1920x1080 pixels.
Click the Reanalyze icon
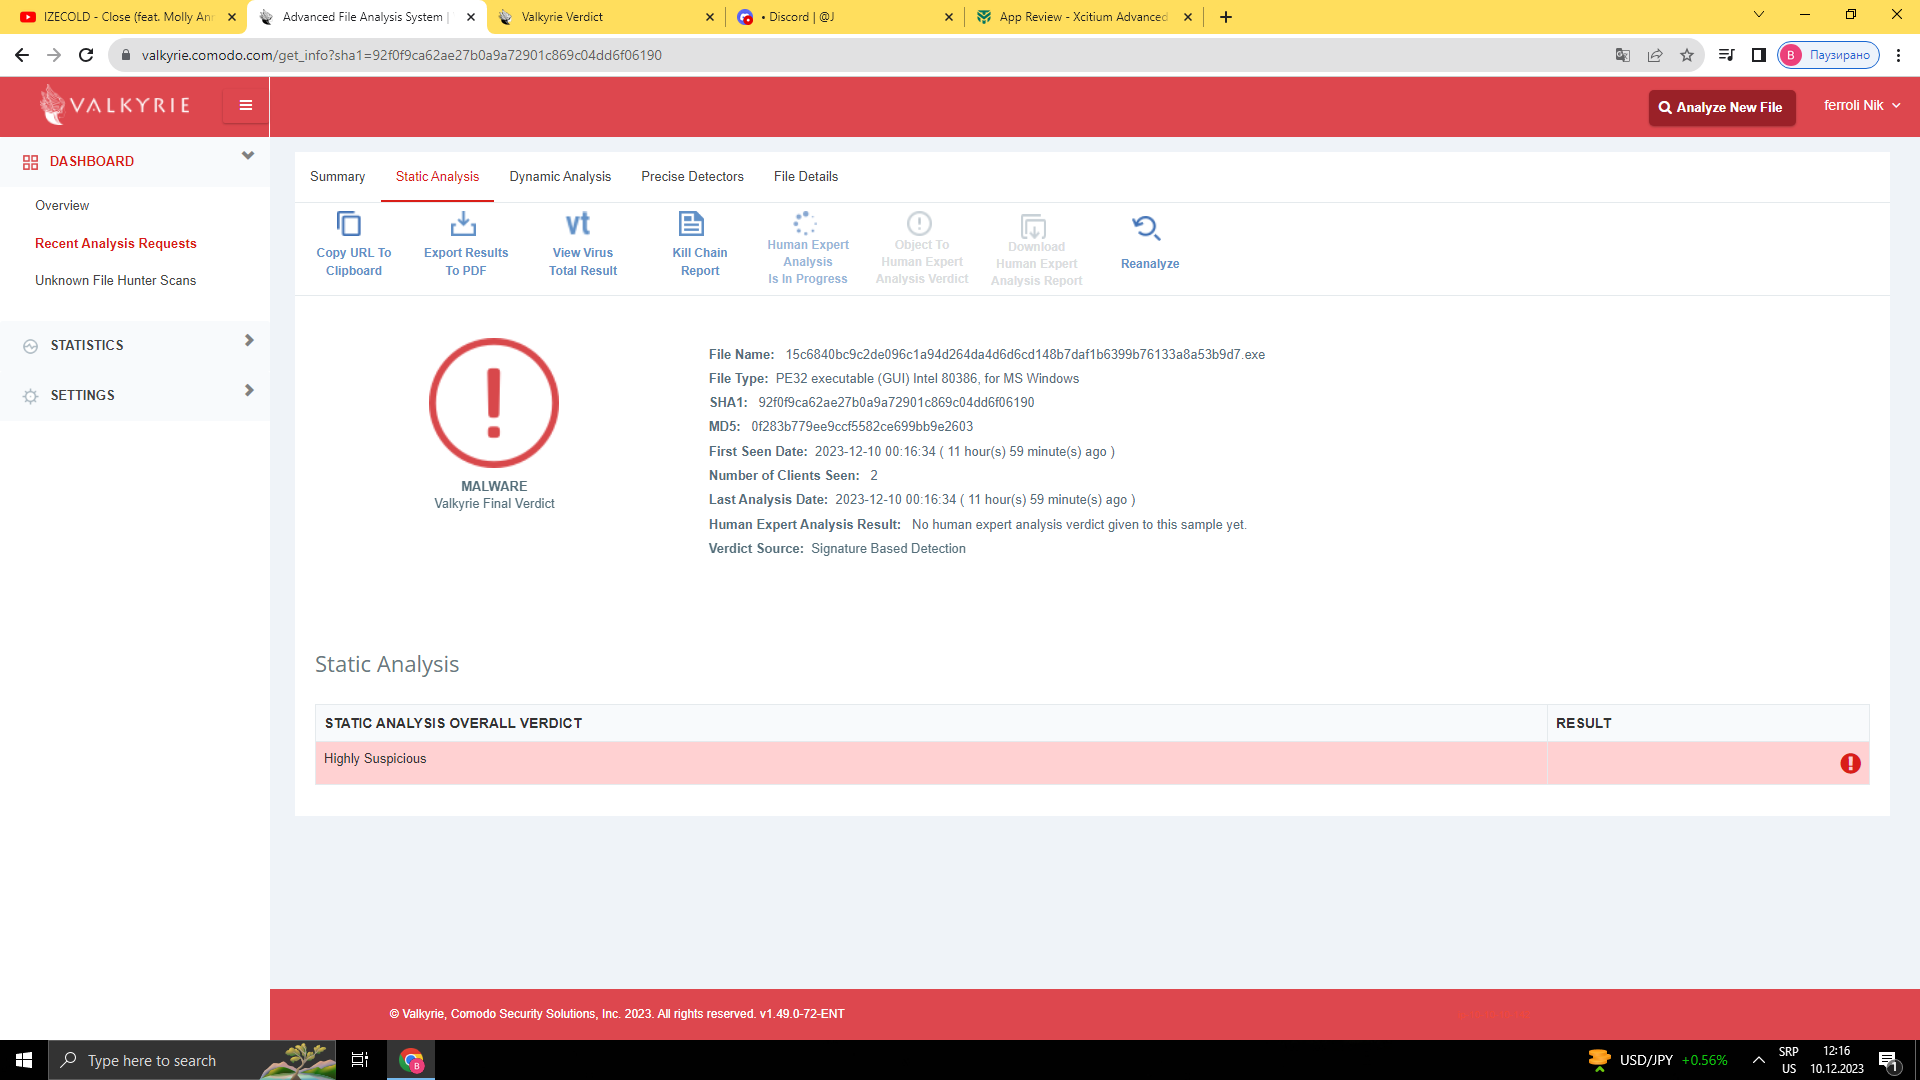click(x=1146, y=229)
